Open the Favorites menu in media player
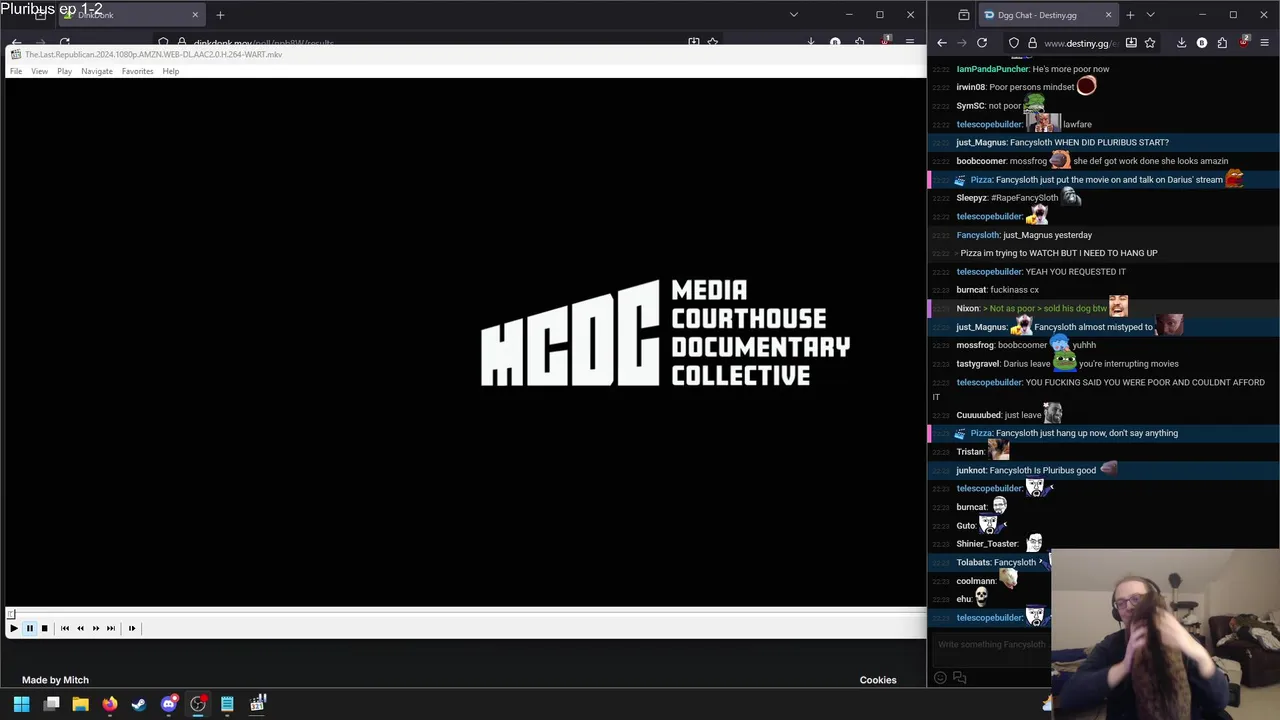The width and height of the screenshot is (1280, 720). click(138, 71)
